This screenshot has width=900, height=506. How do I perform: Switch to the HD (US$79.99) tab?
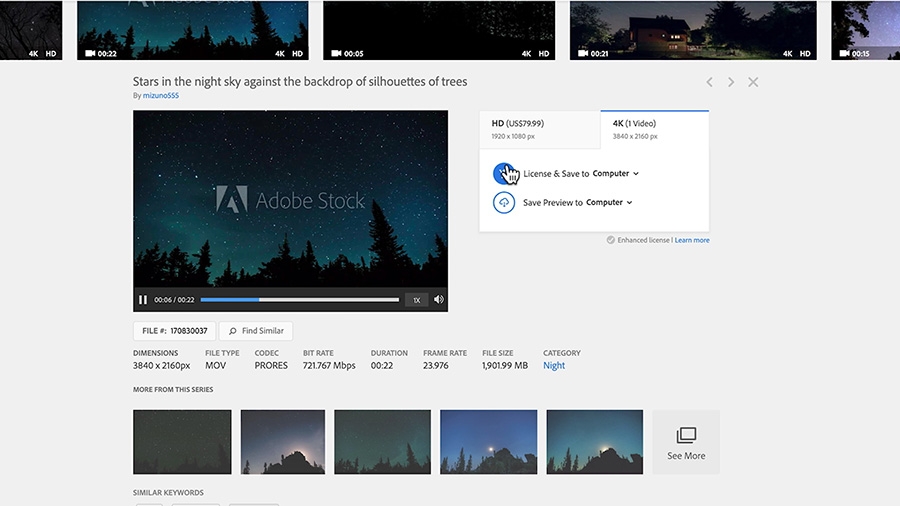540,129
